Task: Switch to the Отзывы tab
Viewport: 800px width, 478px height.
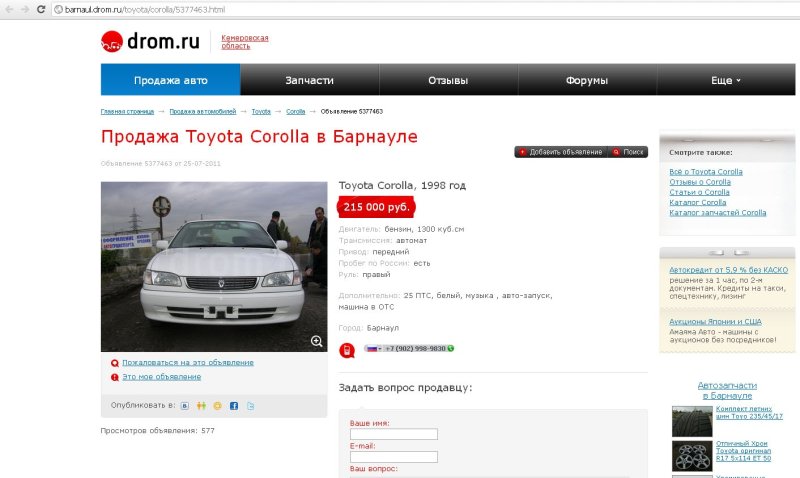Action: coord(448,80)
